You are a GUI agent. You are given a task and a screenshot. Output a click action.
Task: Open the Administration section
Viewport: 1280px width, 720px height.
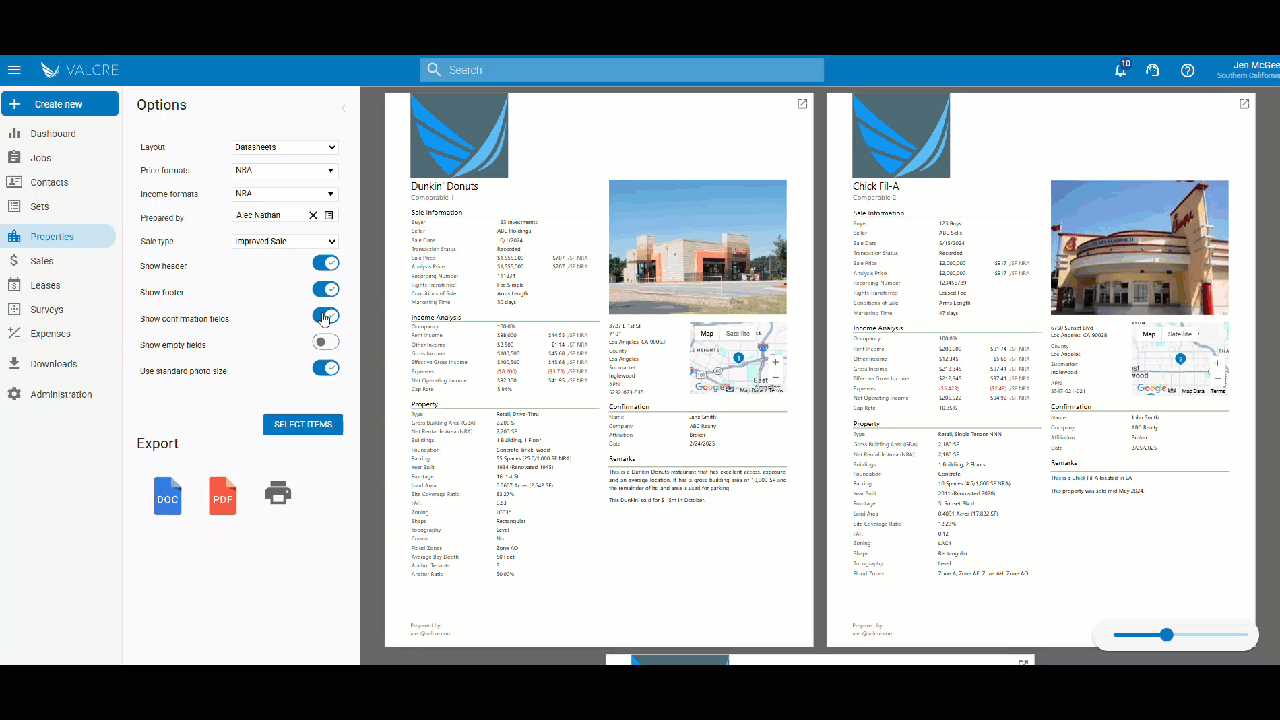pos(61,394)
